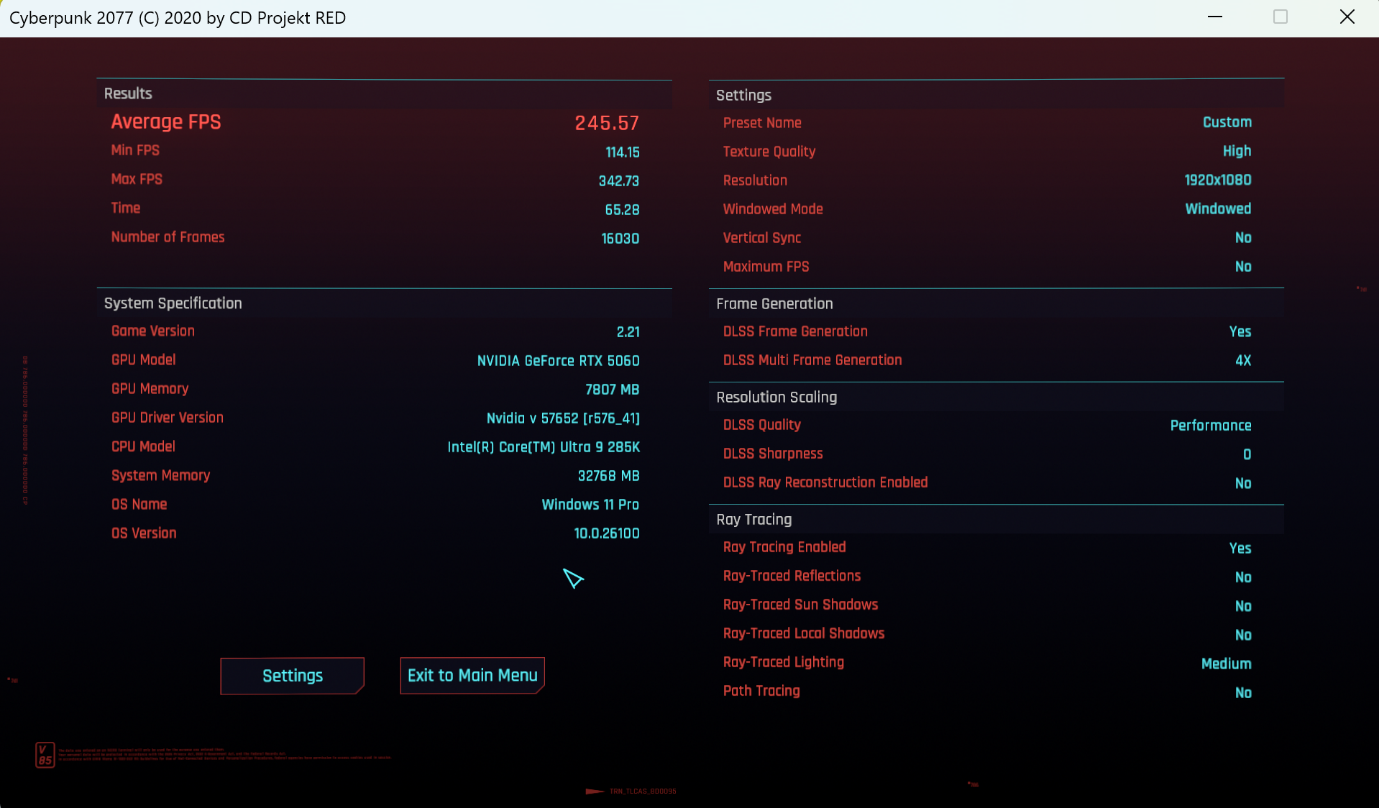Viewport: 1379px width, 808px height.
Task: Click the Time value 65.28
Action: (x=622, y=210)
